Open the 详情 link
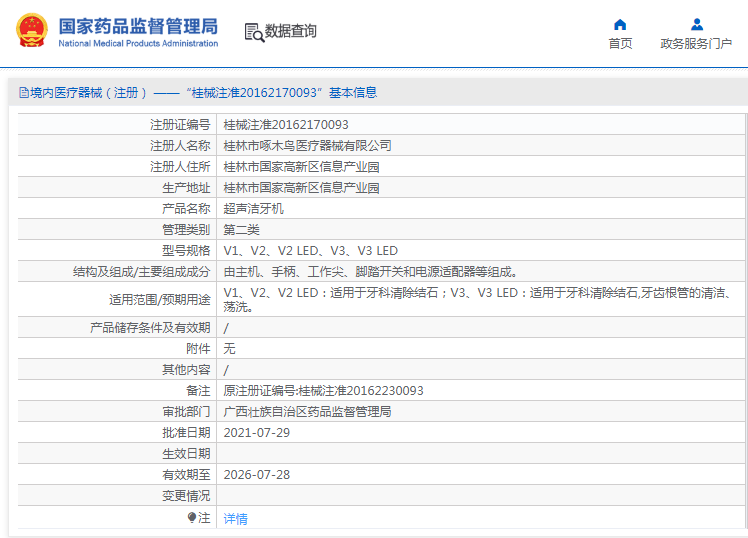Viewport: 748px width, 538px height. [x=236, y=518]
